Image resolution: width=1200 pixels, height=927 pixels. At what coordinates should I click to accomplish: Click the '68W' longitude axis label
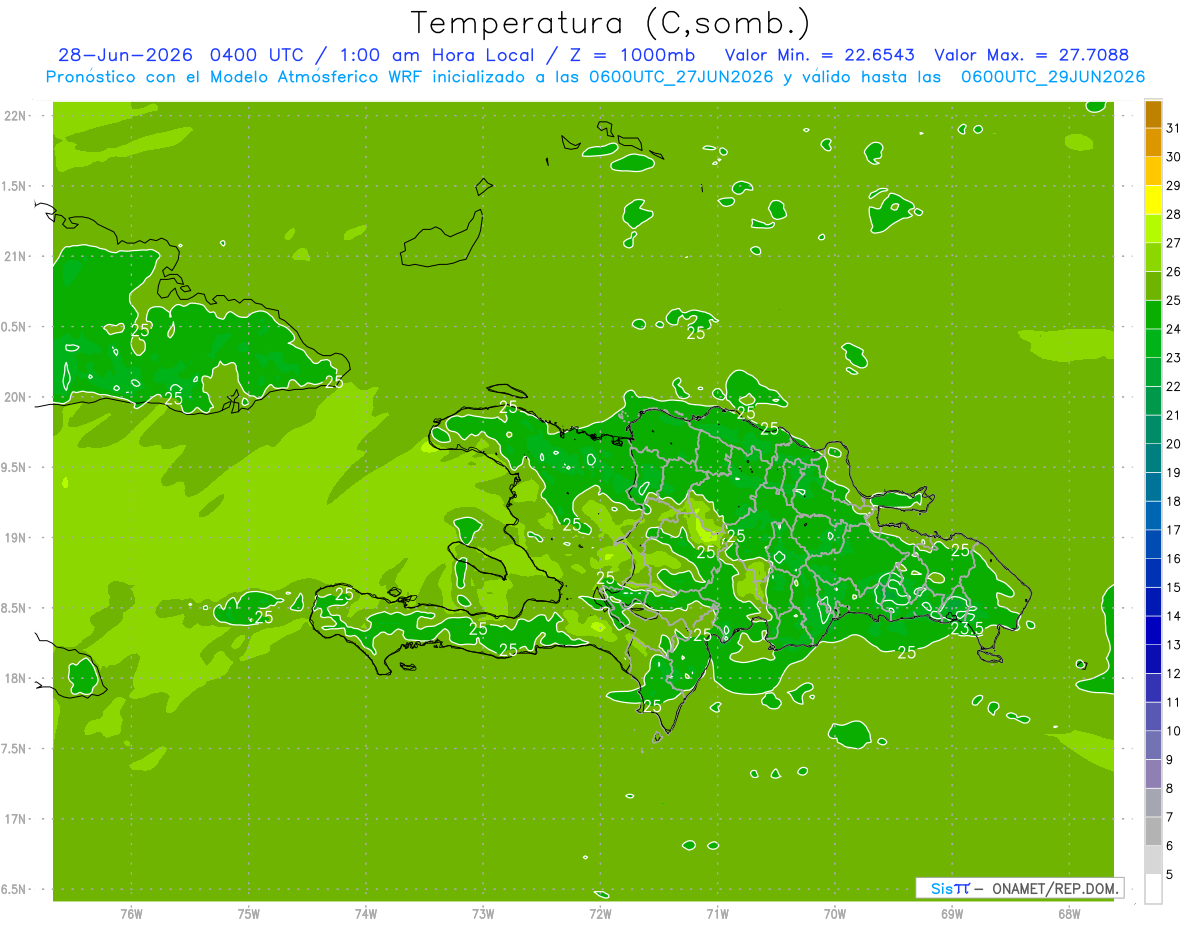[x=1069, y=914]
